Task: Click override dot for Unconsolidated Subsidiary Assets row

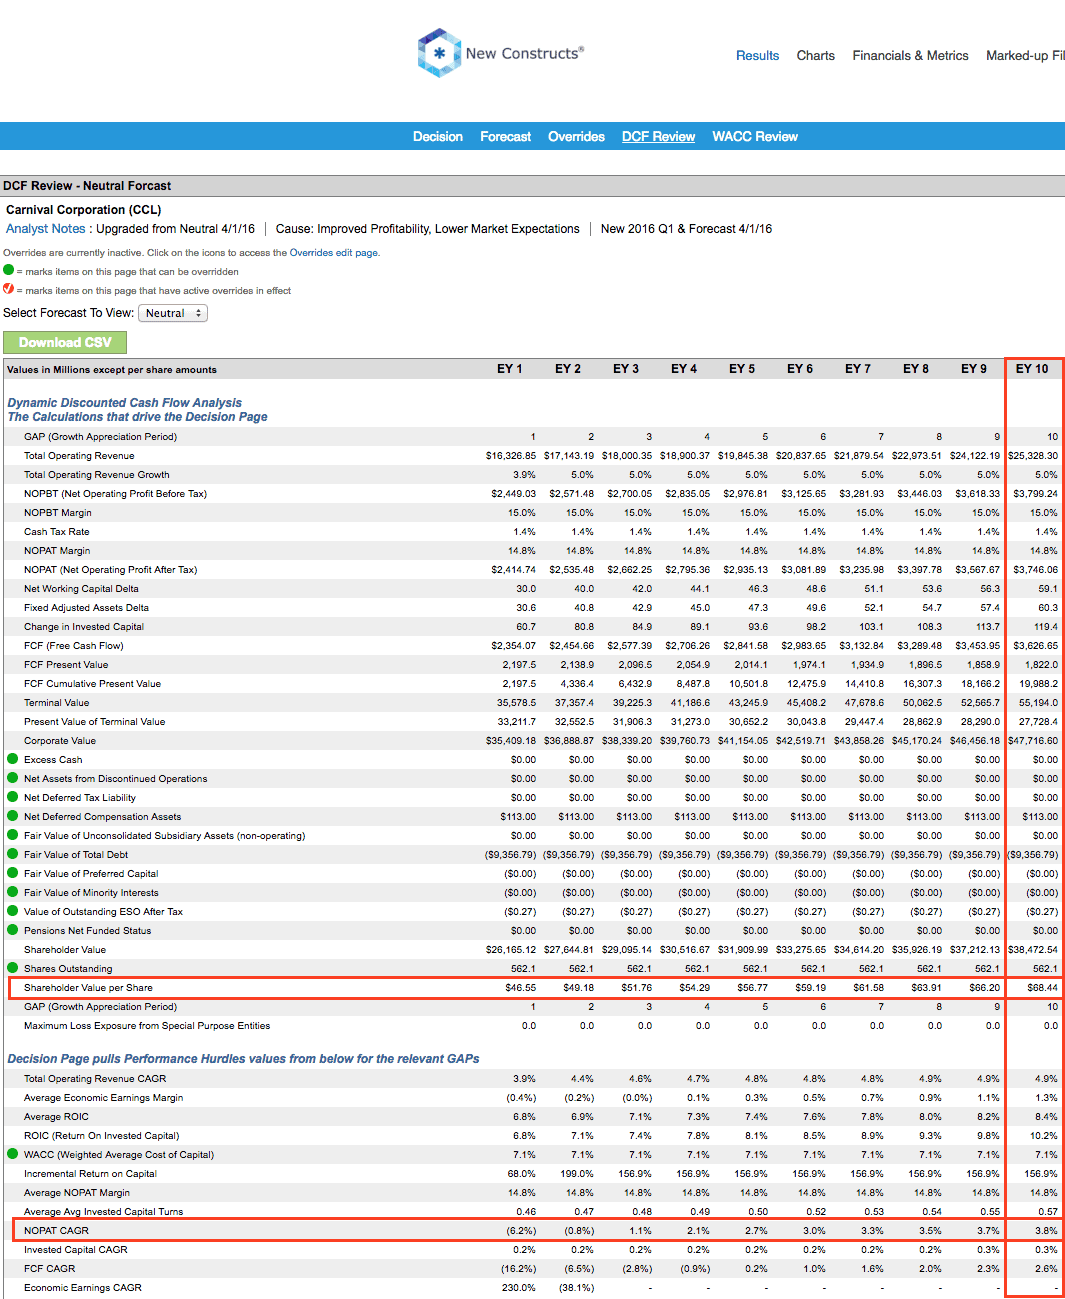Action: (x=13, y=835)
